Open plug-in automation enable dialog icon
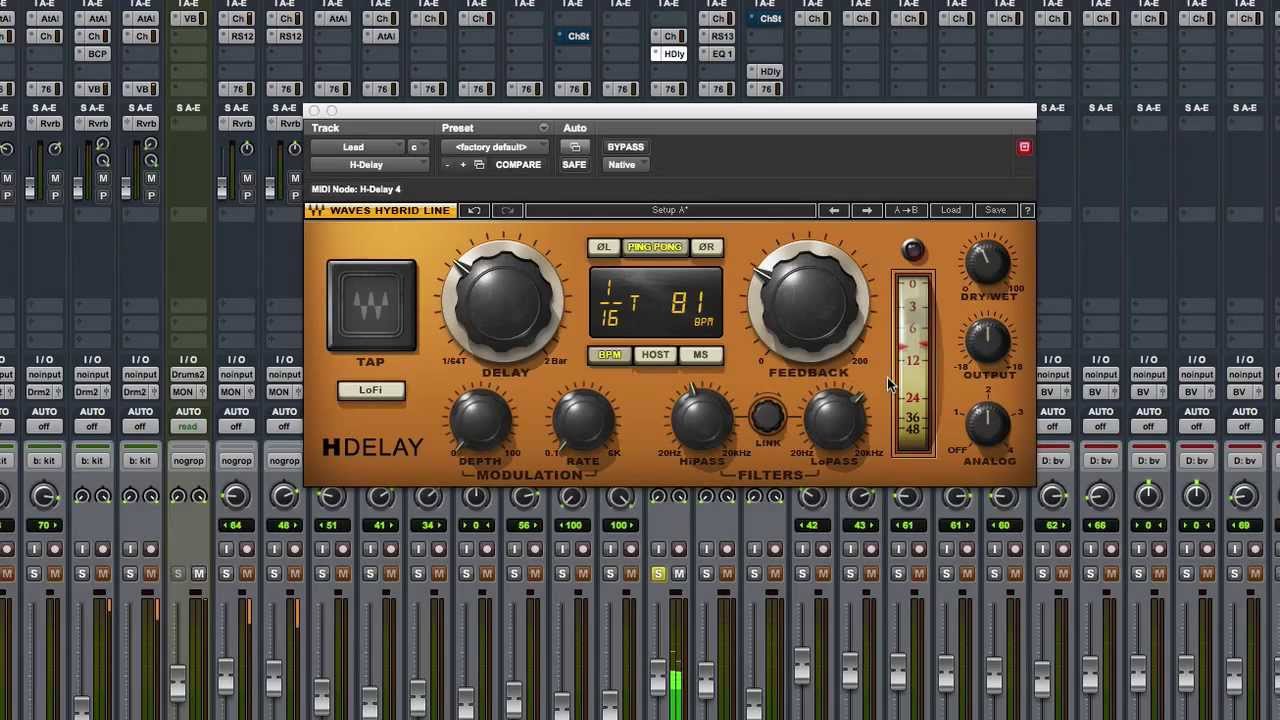The height and width of the screenshot is (720, 1280). (575, 147)
